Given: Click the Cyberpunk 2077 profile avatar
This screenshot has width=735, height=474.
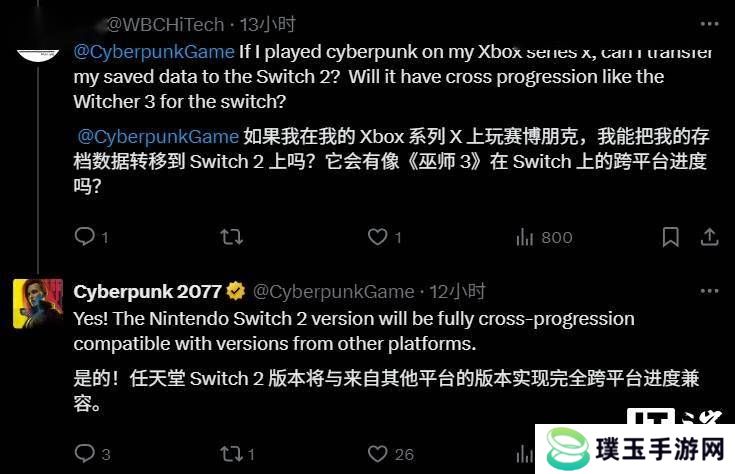Looking at the screenshot, I should coord(38,303).
